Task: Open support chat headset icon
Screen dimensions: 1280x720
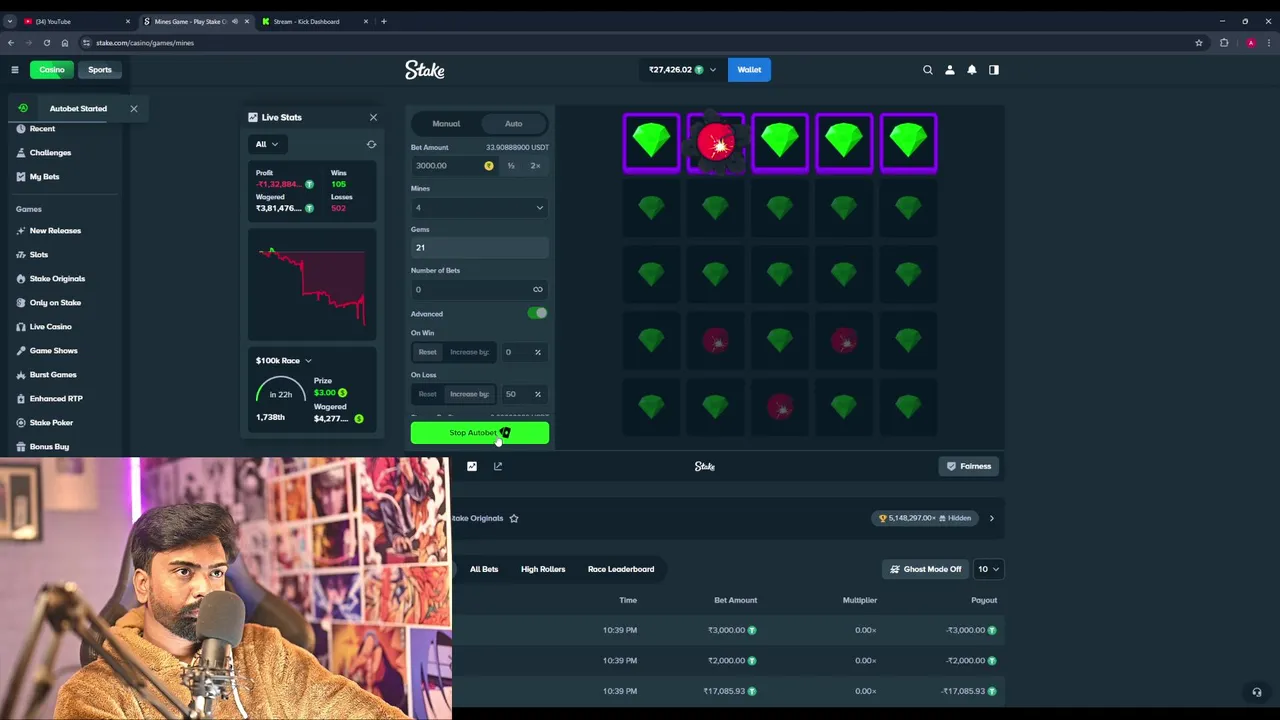Action: pyautogui.click(x=1257, y=692)
